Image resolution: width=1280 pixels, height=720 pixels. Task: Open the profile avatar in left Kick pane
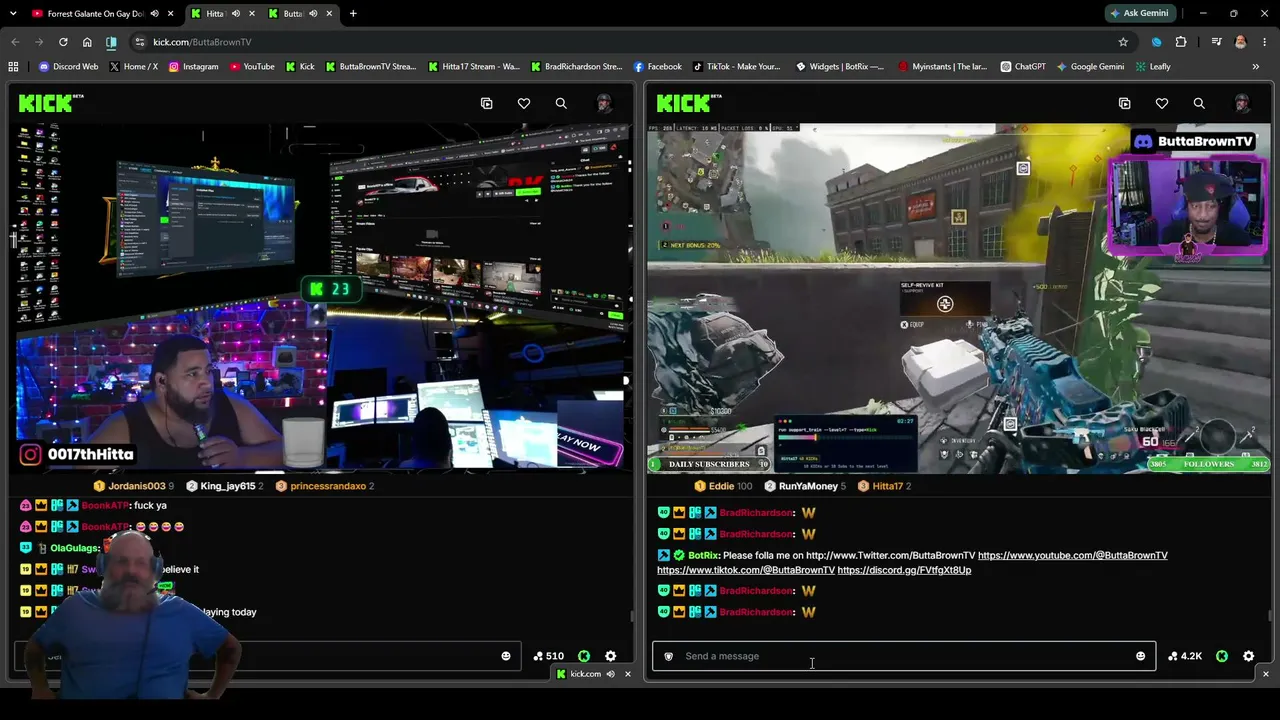tap(604, 103)
